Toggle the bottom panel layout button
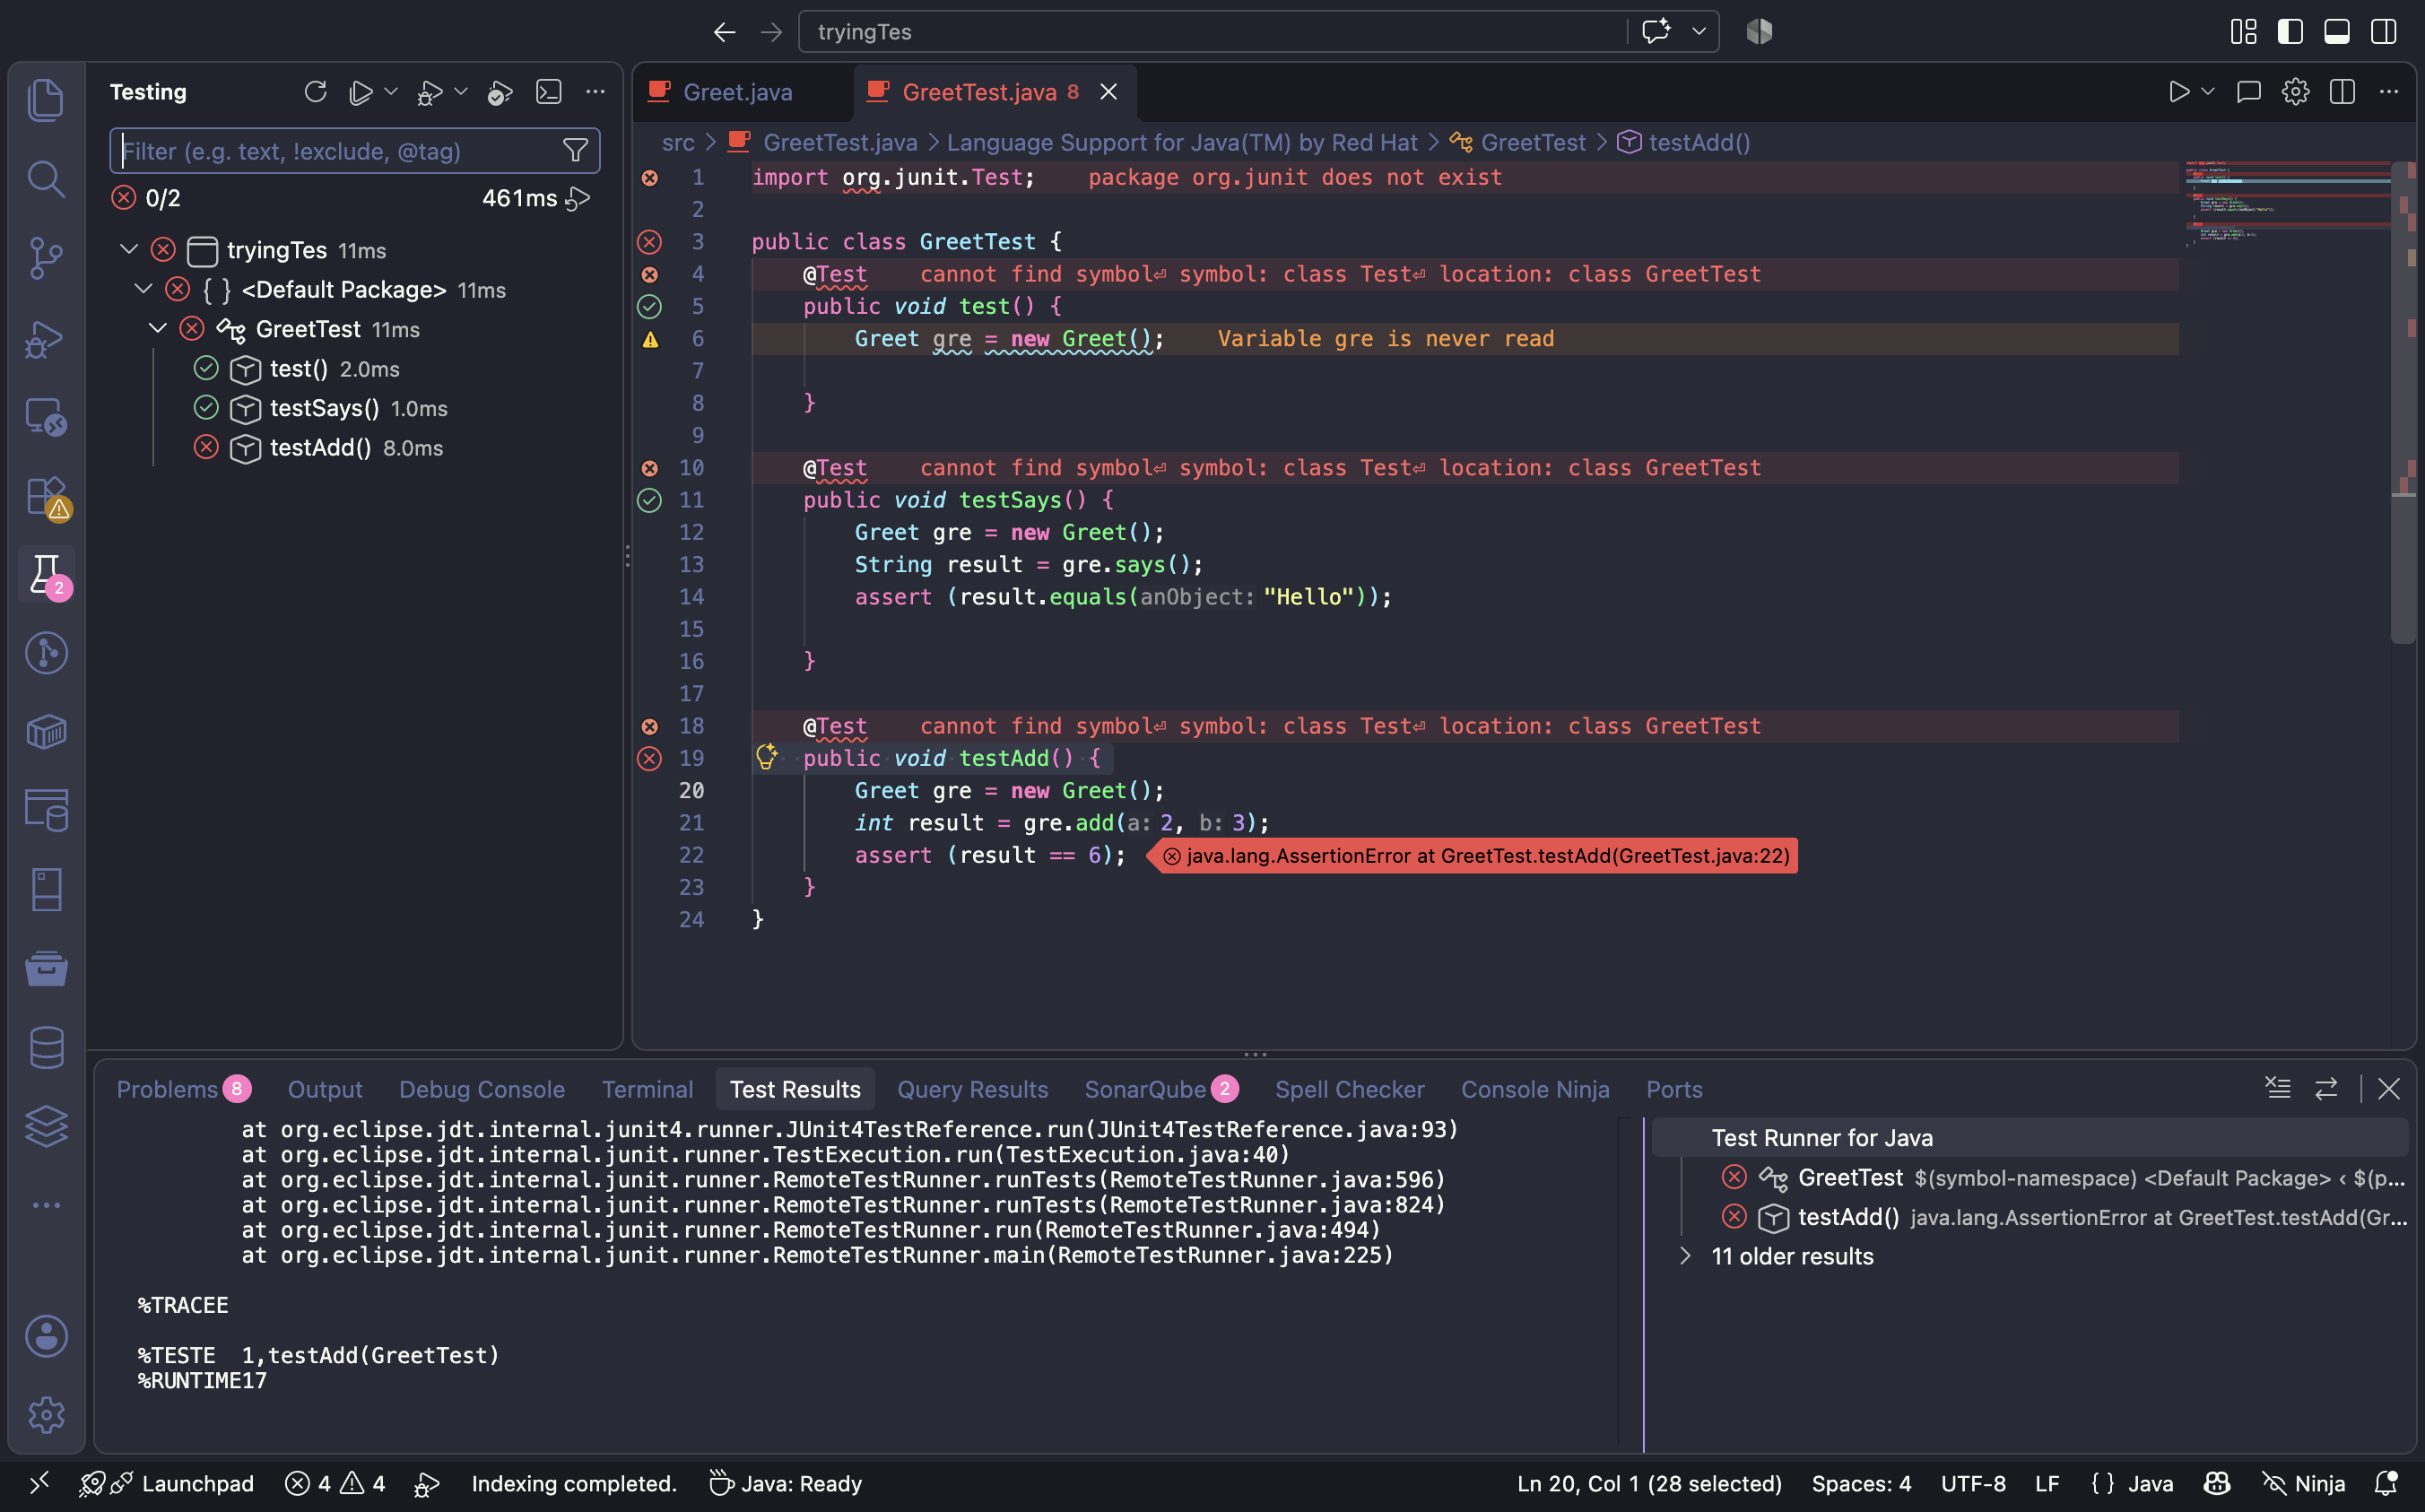Screen dimensions: 2425x1512 [x=2337, y=32]
